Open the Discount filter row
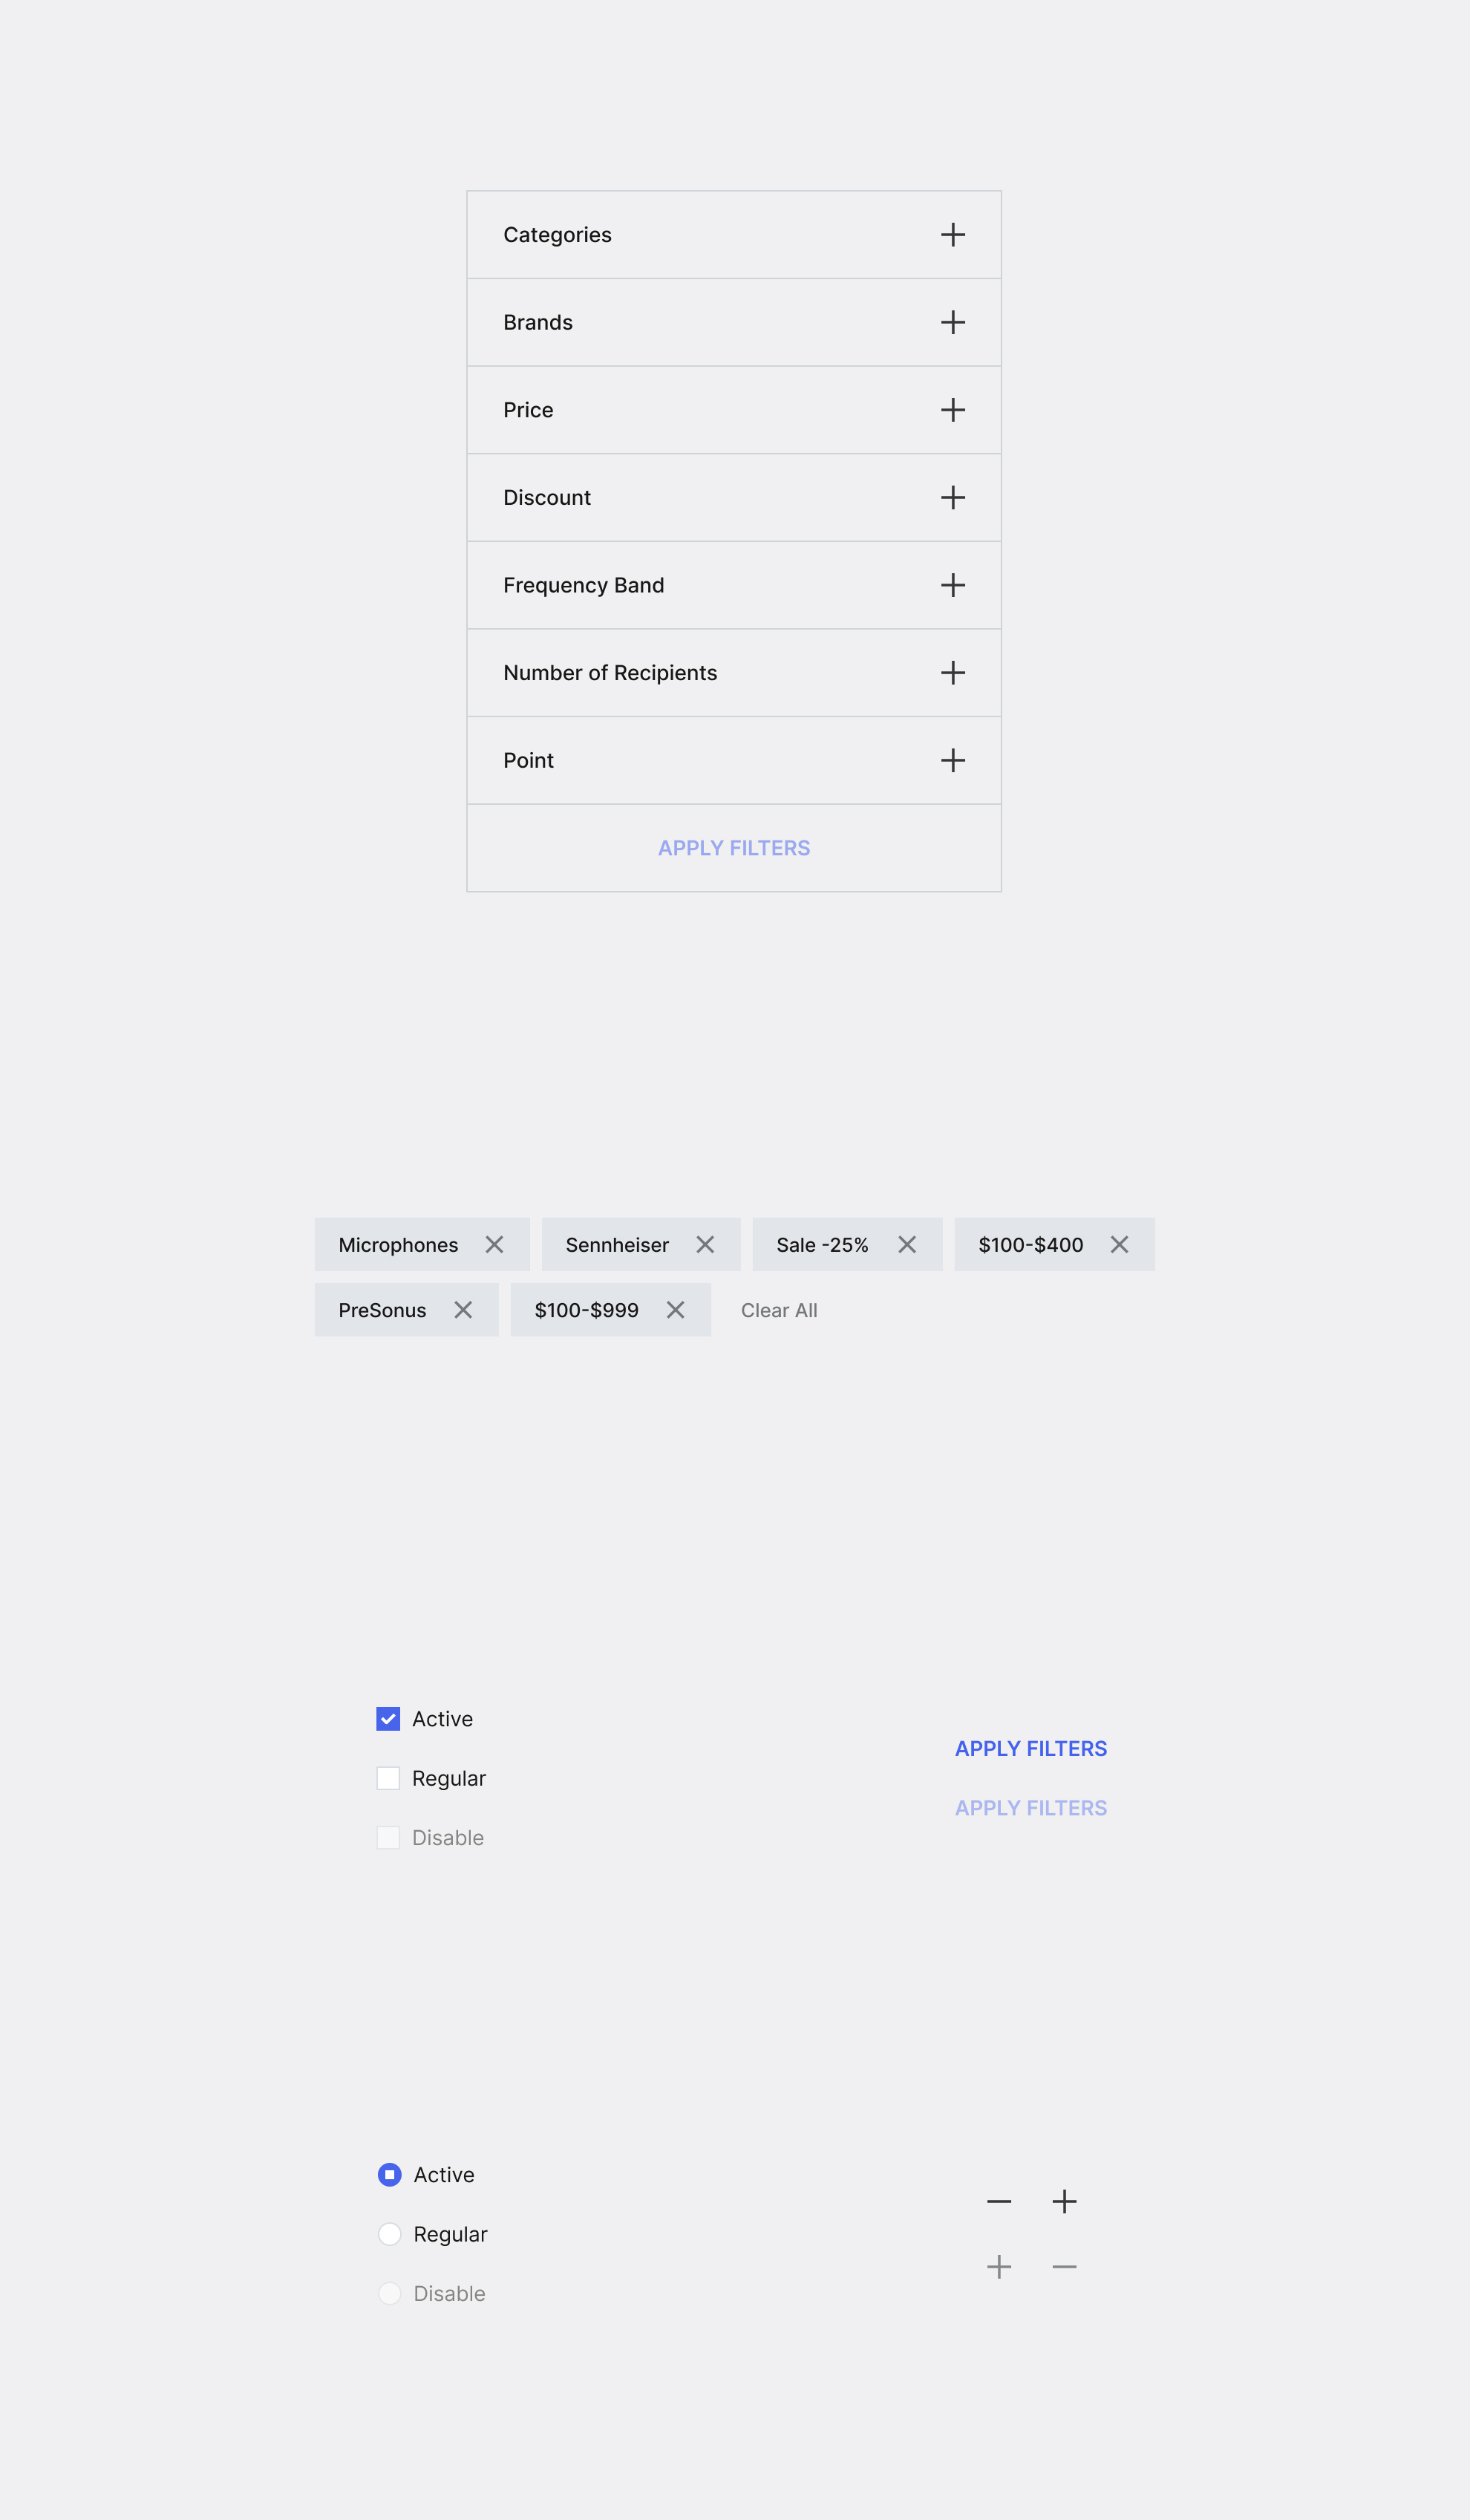Image resolution: width=1470 pixels, height=2520 pixels. click(953, 498)
